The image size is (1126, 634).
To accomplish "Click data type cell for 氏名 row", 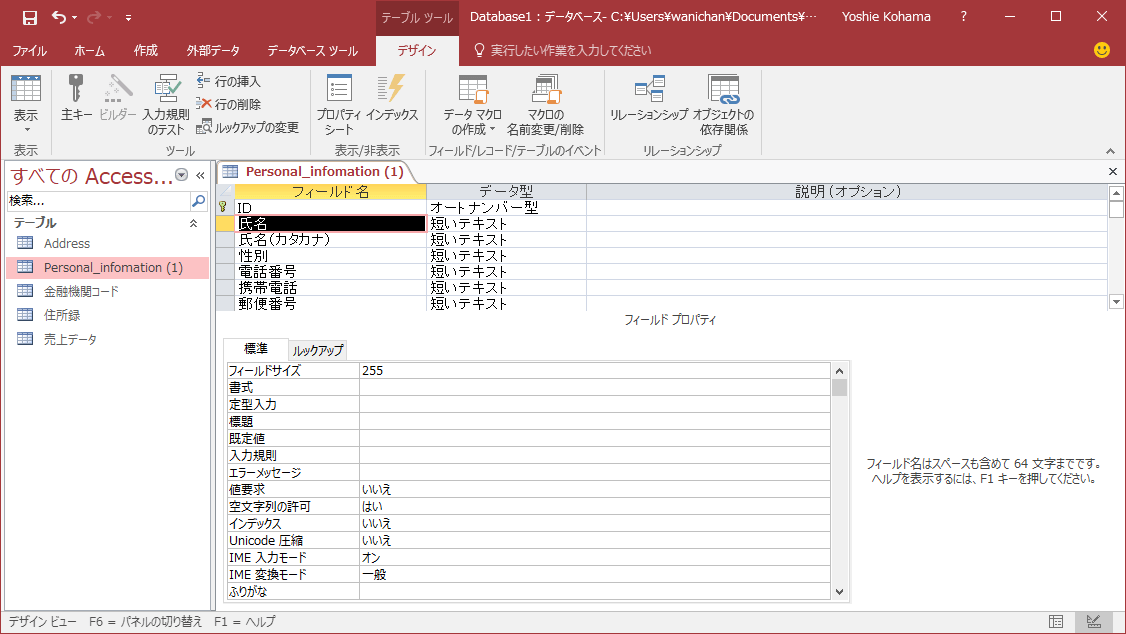I will [506, 223].
